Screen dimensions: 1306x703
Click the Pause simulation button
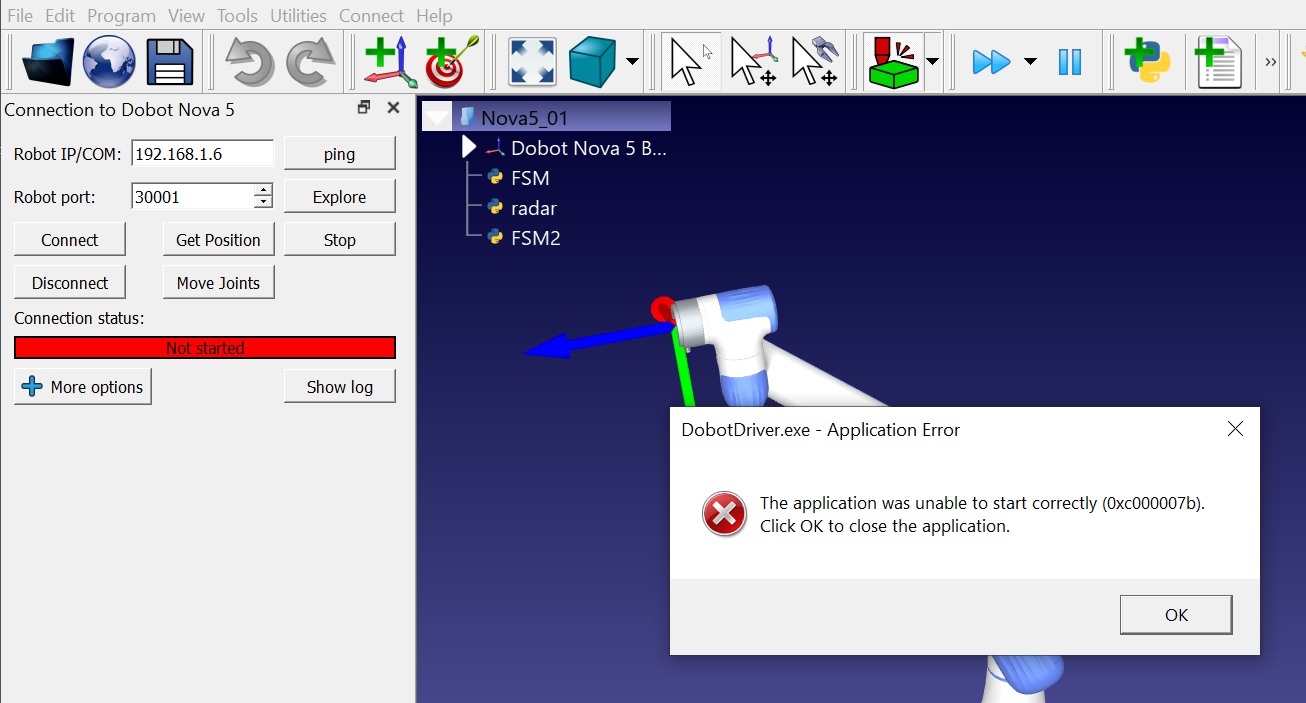[1069, 62]
